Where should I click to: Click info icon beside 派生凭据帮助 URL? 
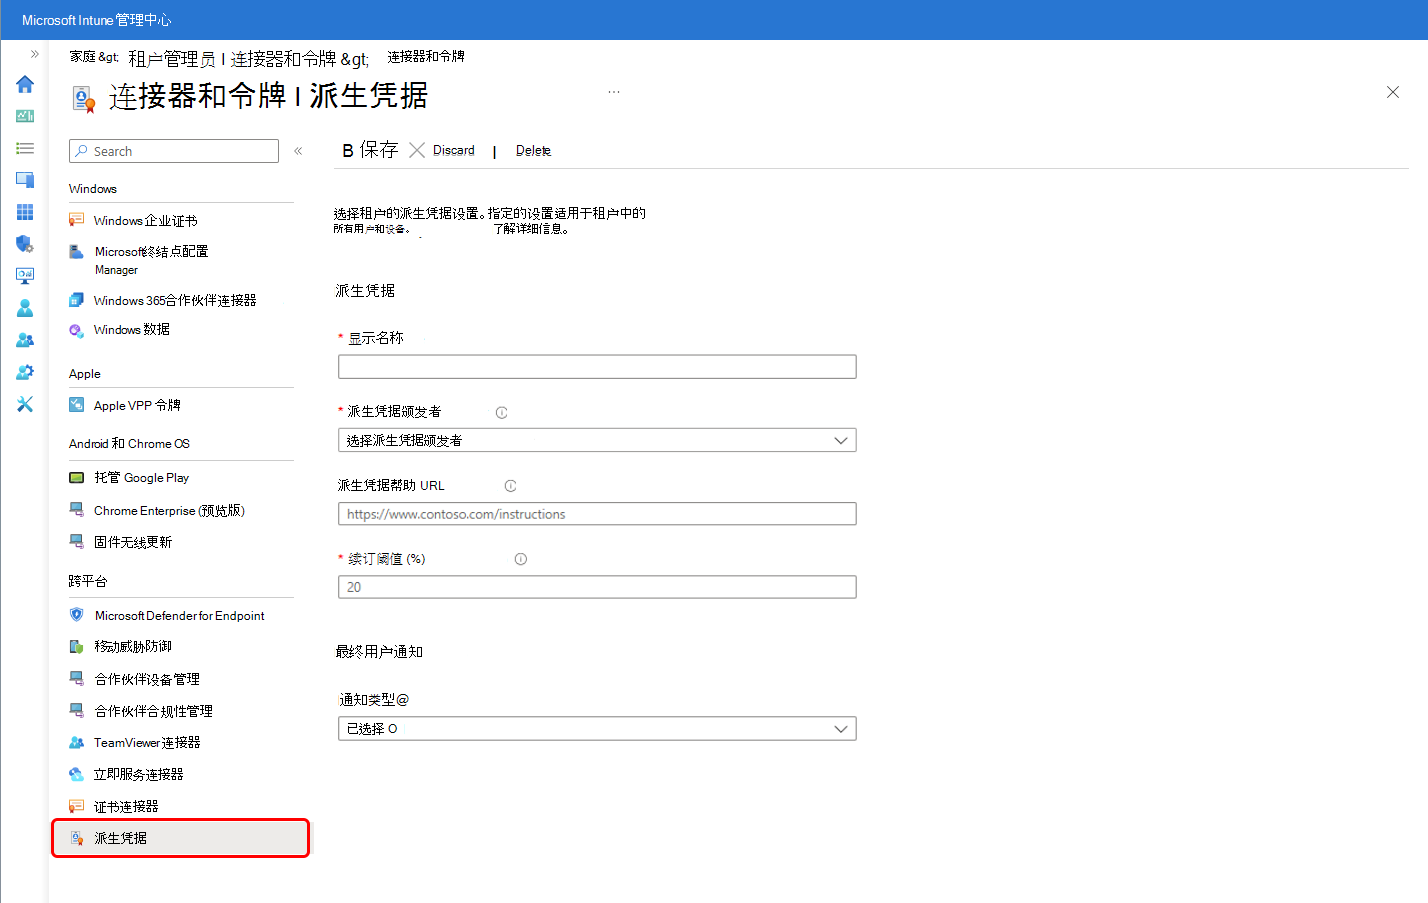click(x=511, y=486)
